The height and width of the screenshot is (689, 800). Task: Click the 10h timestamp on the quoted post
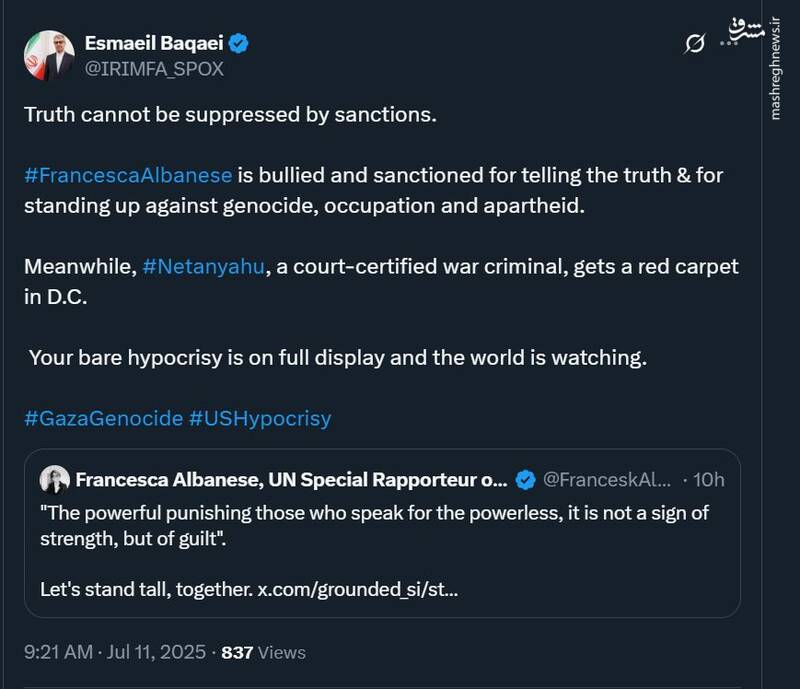tap(709, 480)
